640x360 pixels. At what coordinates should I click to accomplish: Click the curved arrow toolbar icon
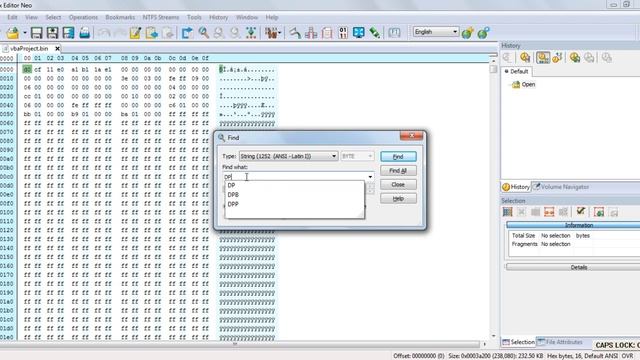(295, 33)
